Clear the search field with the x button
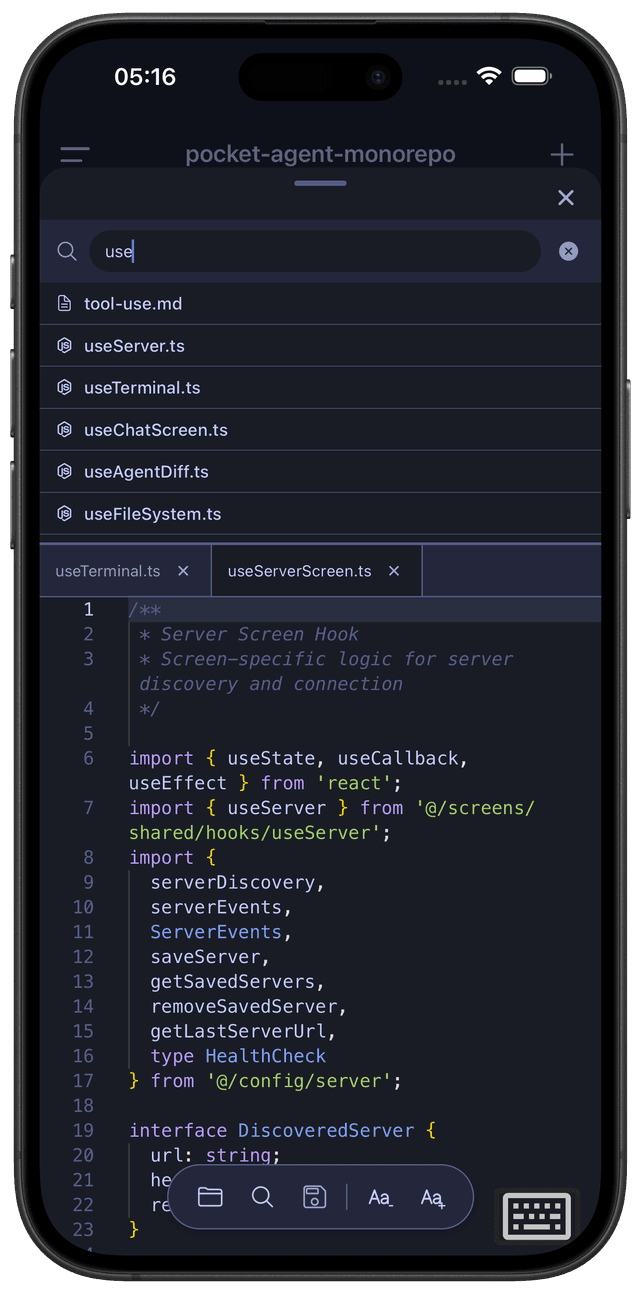640x1293 pixels. 568,251
